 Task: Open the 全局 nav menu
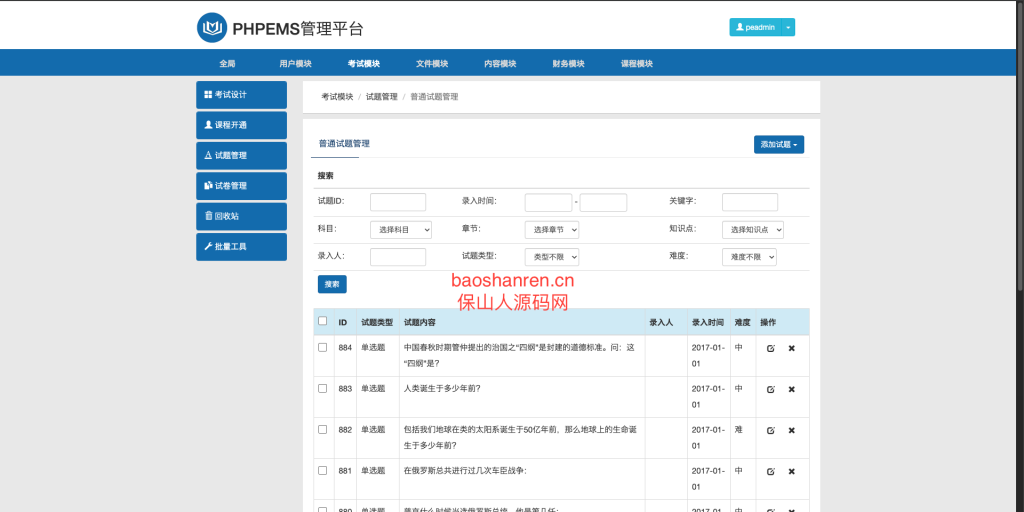point(227,63)
